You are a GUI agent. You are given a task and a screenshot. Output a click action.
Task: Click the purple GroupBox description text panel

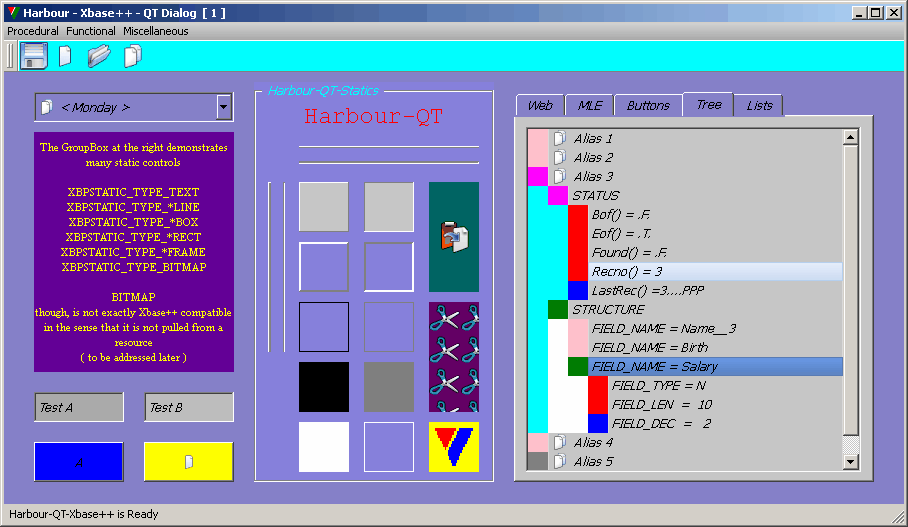pyautogui.click(x=134, y=252)
